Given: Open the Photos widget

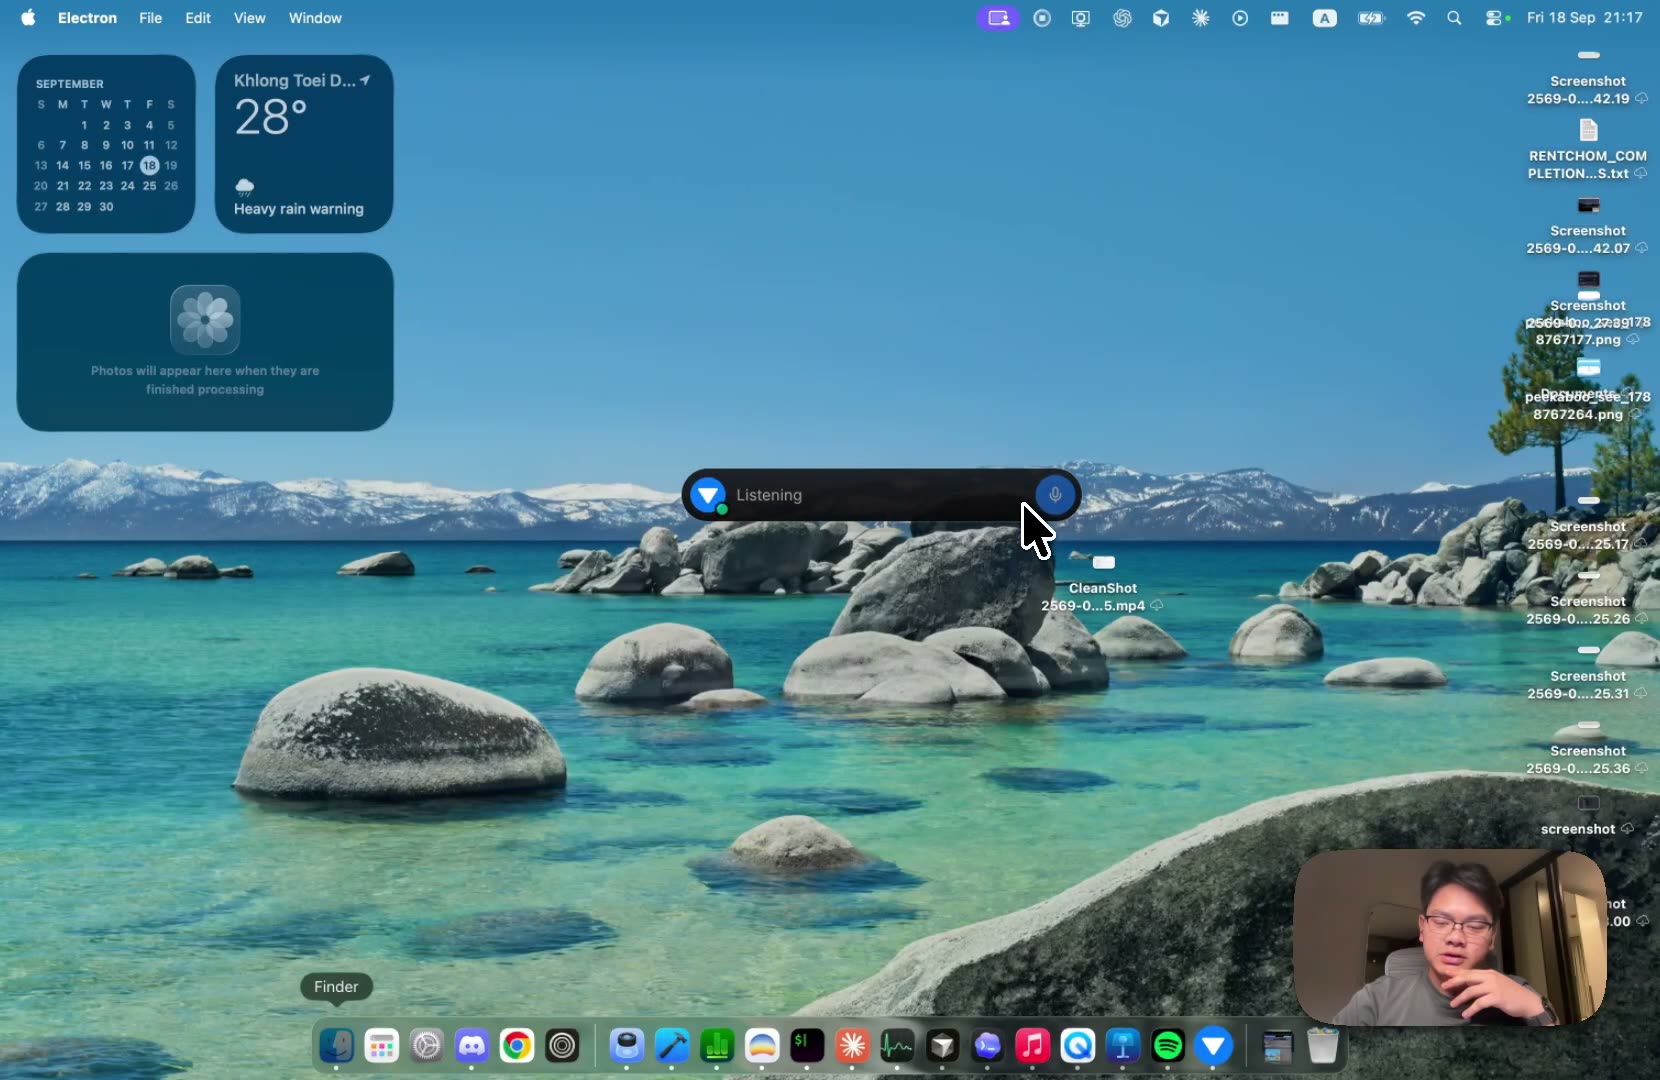Looking at the screenshot, I should [205, 342].
